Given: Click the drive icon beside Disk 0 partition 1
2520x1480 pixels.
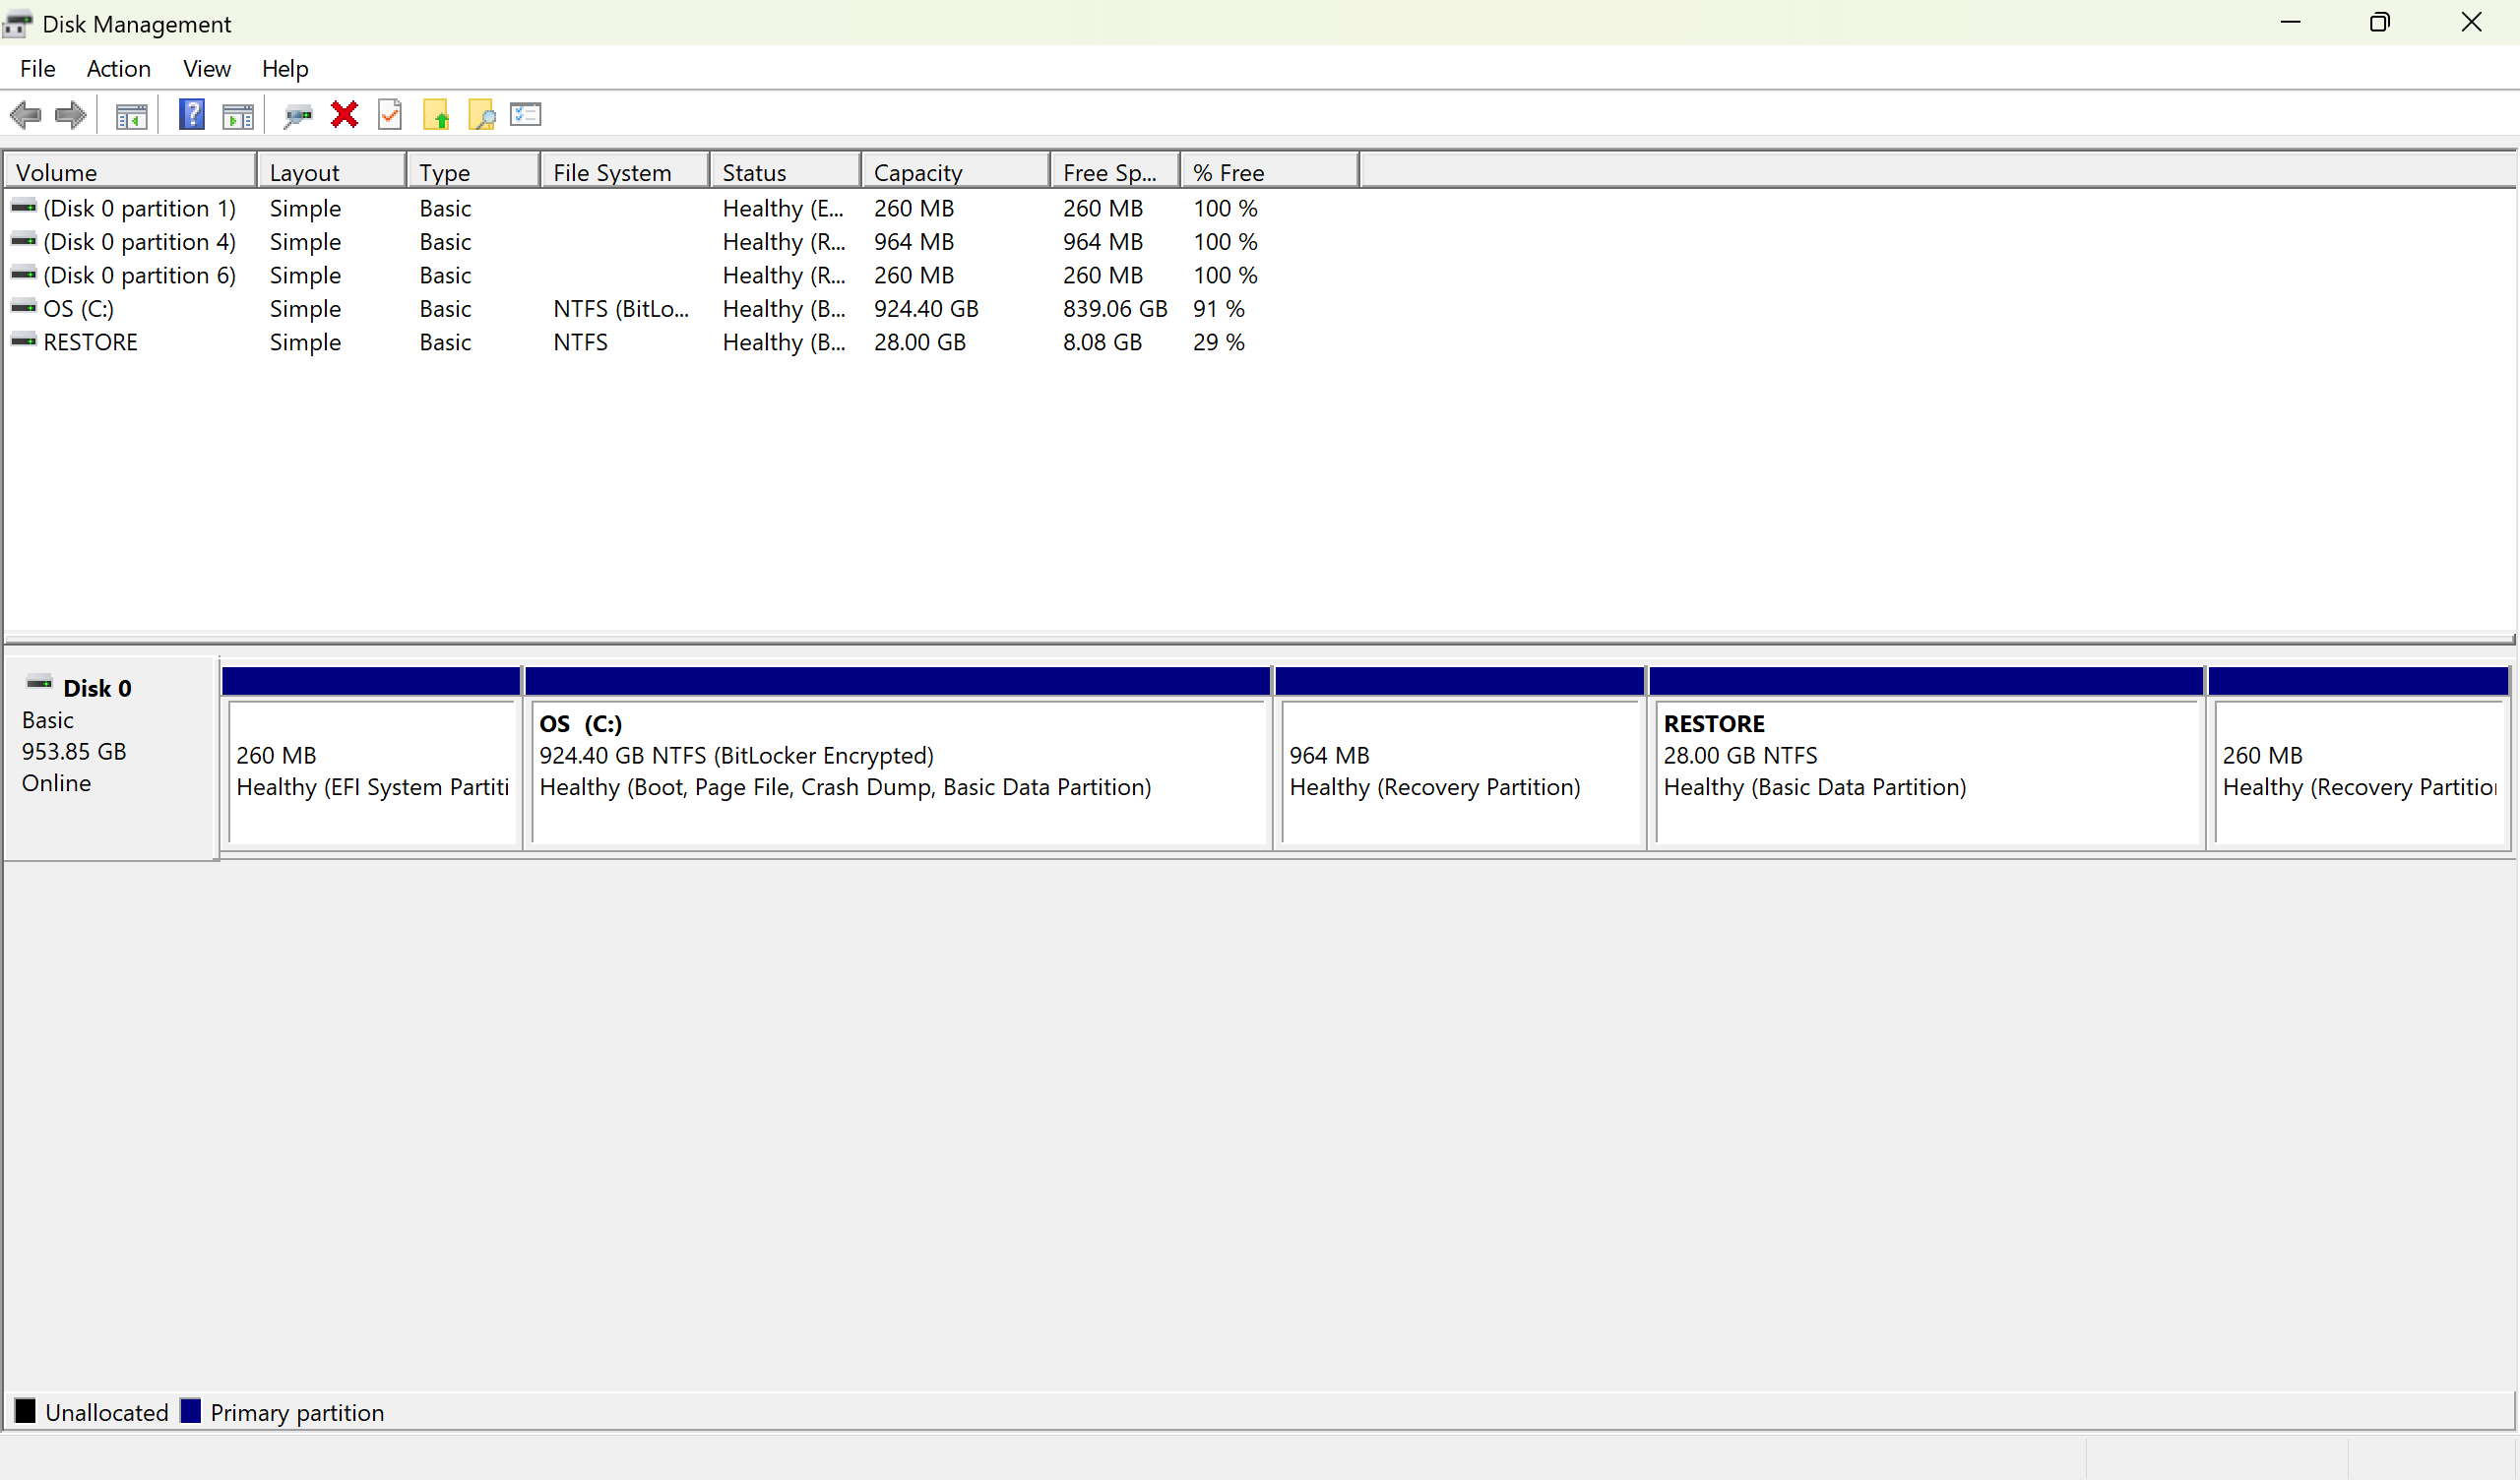Looking at the screenshot, I should pos(23,206).
